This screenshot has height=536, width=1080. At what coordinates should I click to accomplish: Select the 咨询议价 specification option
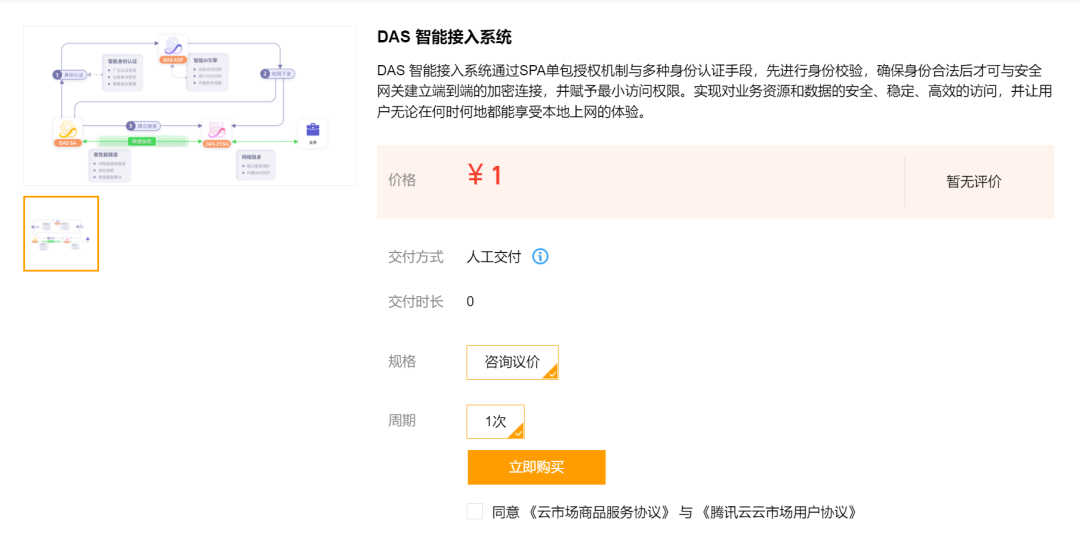click(x=512, y=362)
